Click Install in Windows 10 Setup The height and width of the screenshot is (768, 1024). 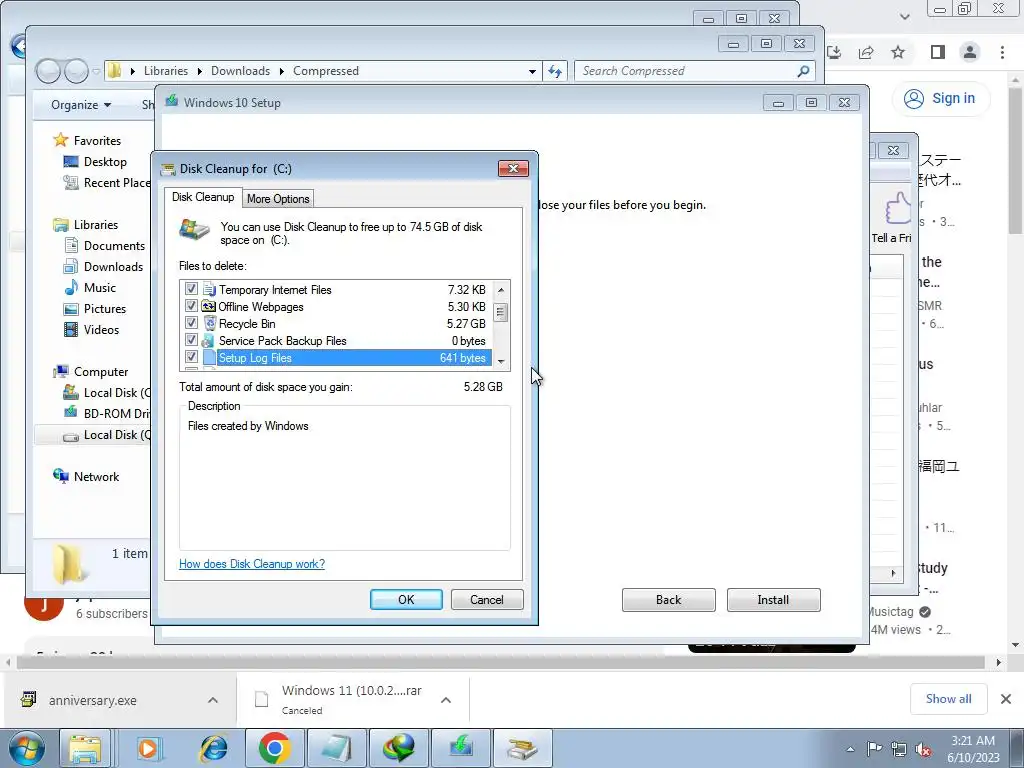tap(773, 600)
